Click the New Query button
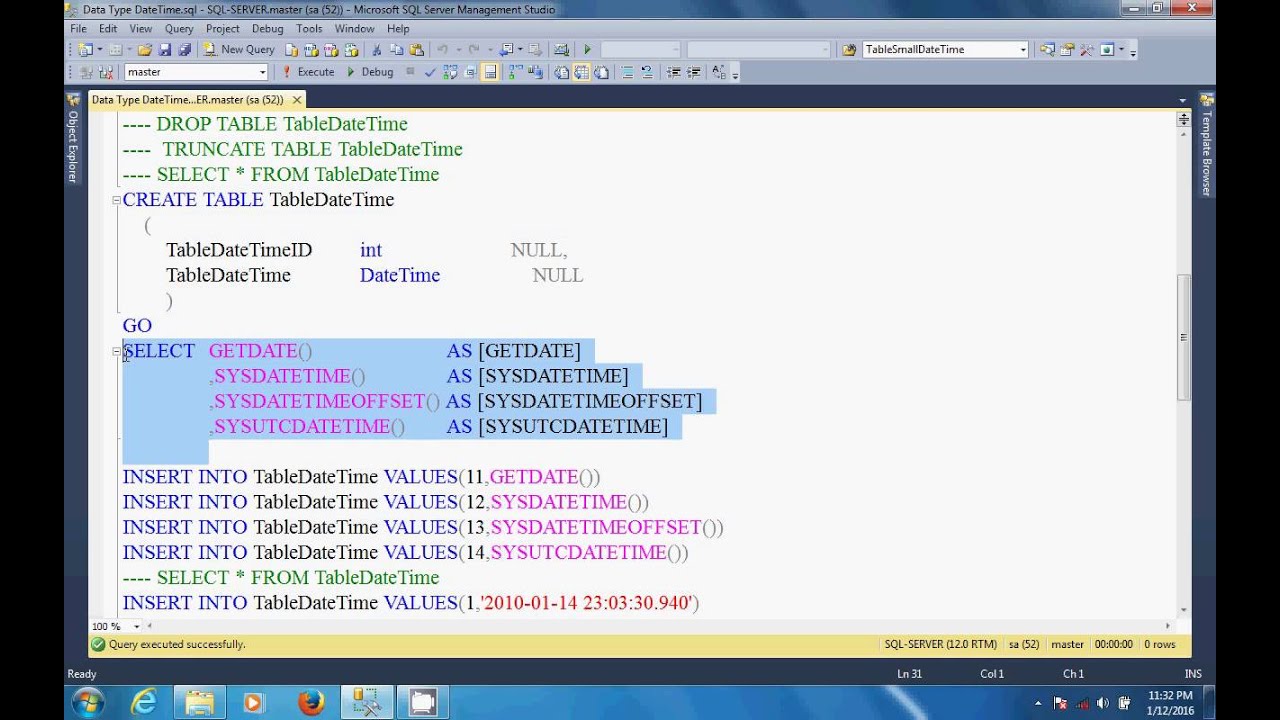Image resolution: width=1280 pixels, height=720 pixels. pyautogui.click(x=239, y=49)
